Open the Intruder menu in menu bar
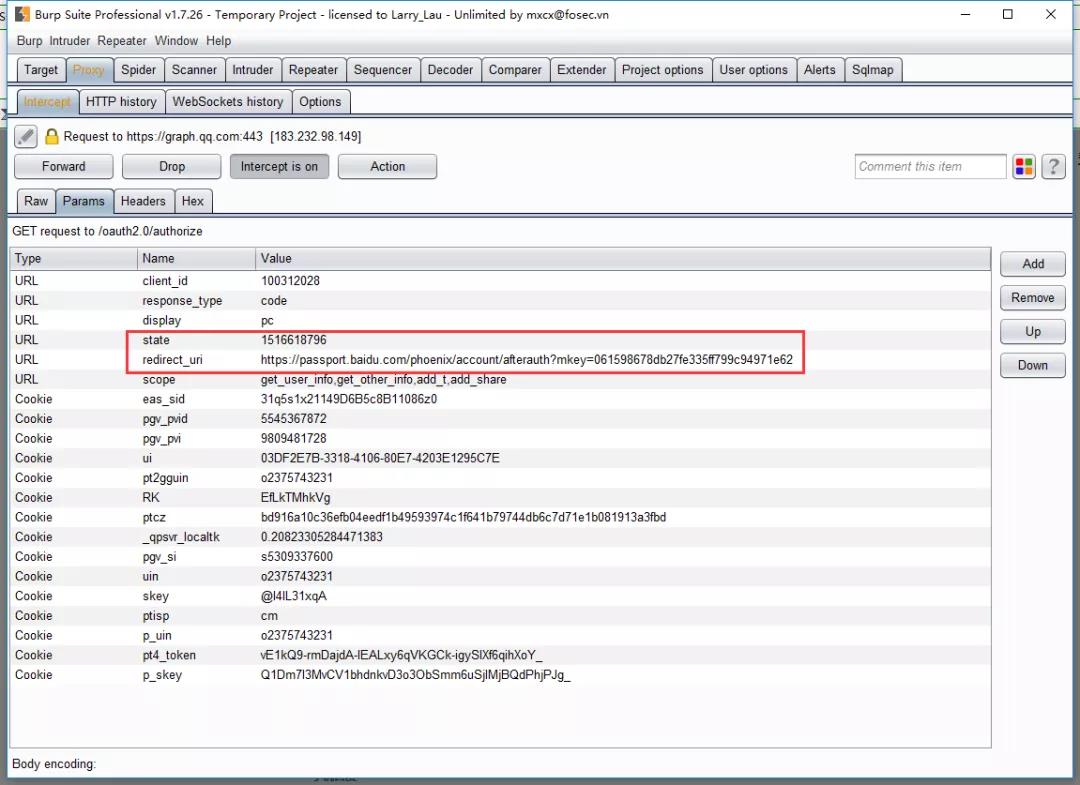The height and width of the screenshot is (785, 1080). (x=70, y=41)
